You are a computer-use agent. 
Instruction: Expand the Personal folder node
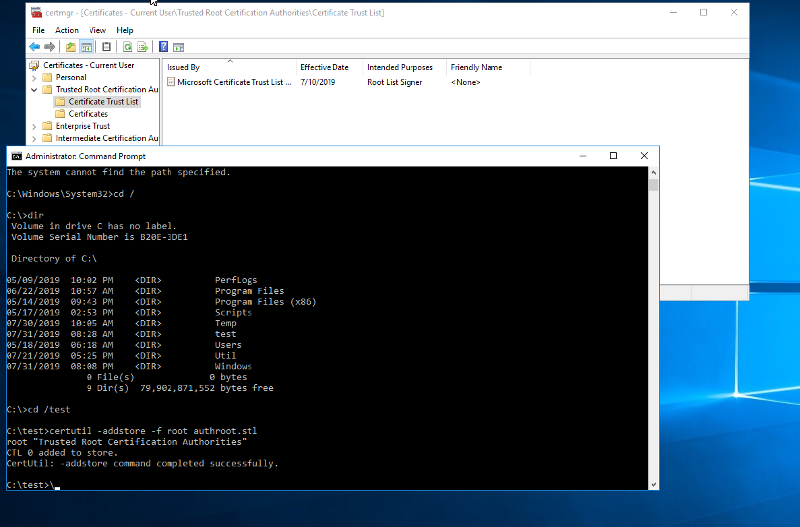pos(35,77)
